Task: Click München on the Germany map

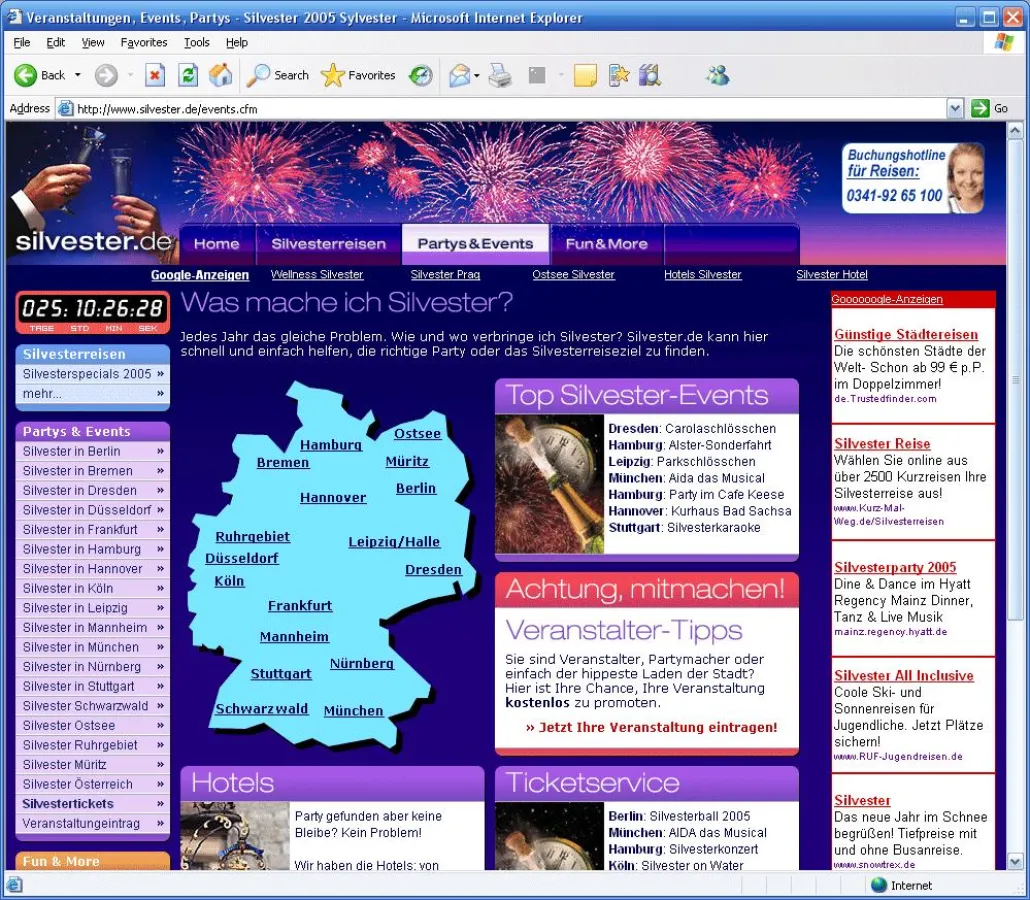Action: click(353, 711)
